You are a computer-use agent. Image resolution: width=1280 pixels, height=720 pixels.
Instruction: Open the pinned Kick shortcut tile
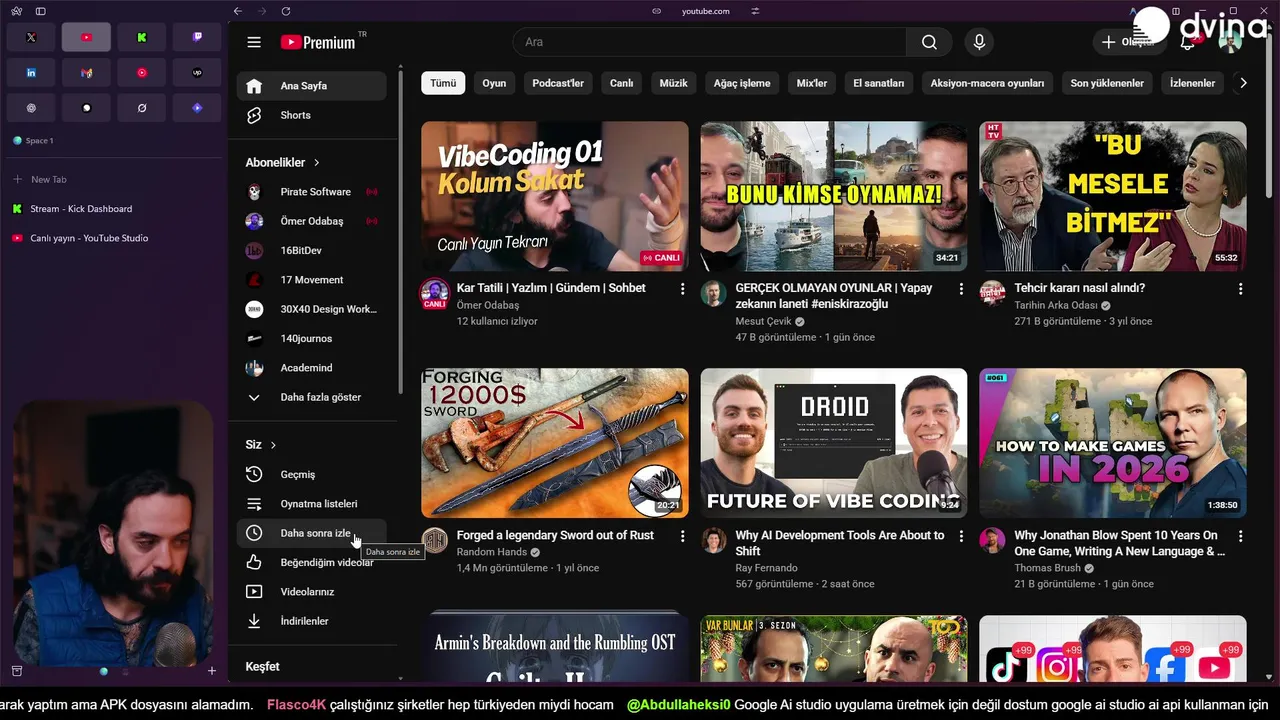[142, 37]
